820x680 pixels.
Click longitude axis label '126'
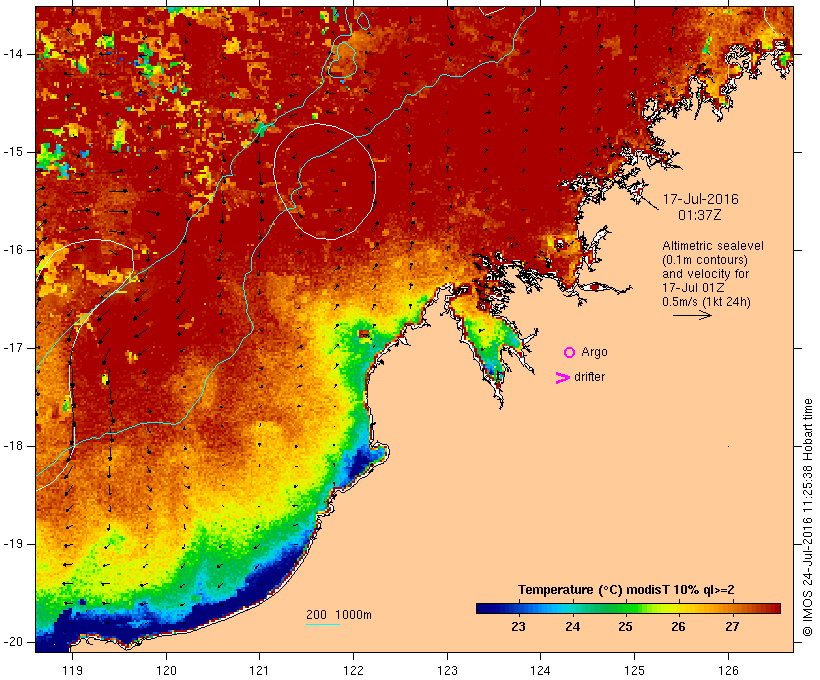pyautogui.click(x=728, y=670)
